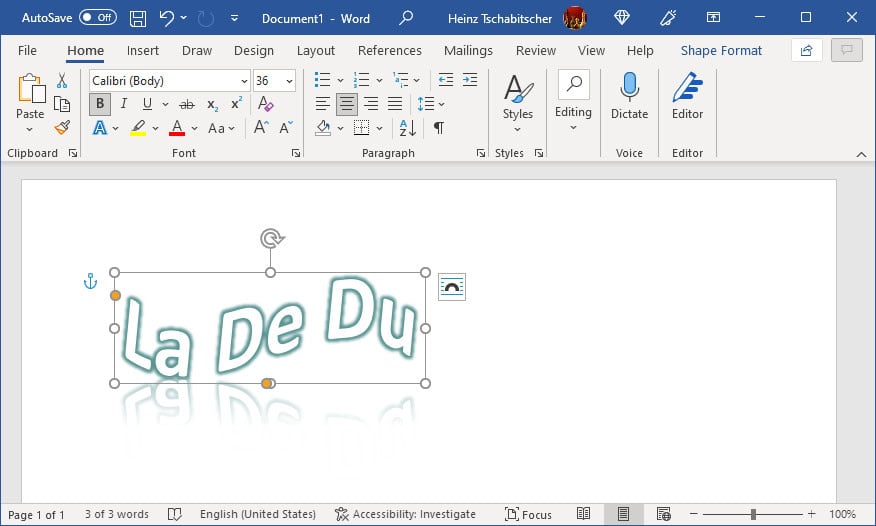Click the rotation handle above WordArt
876x526 pixels.
(272, 239)
